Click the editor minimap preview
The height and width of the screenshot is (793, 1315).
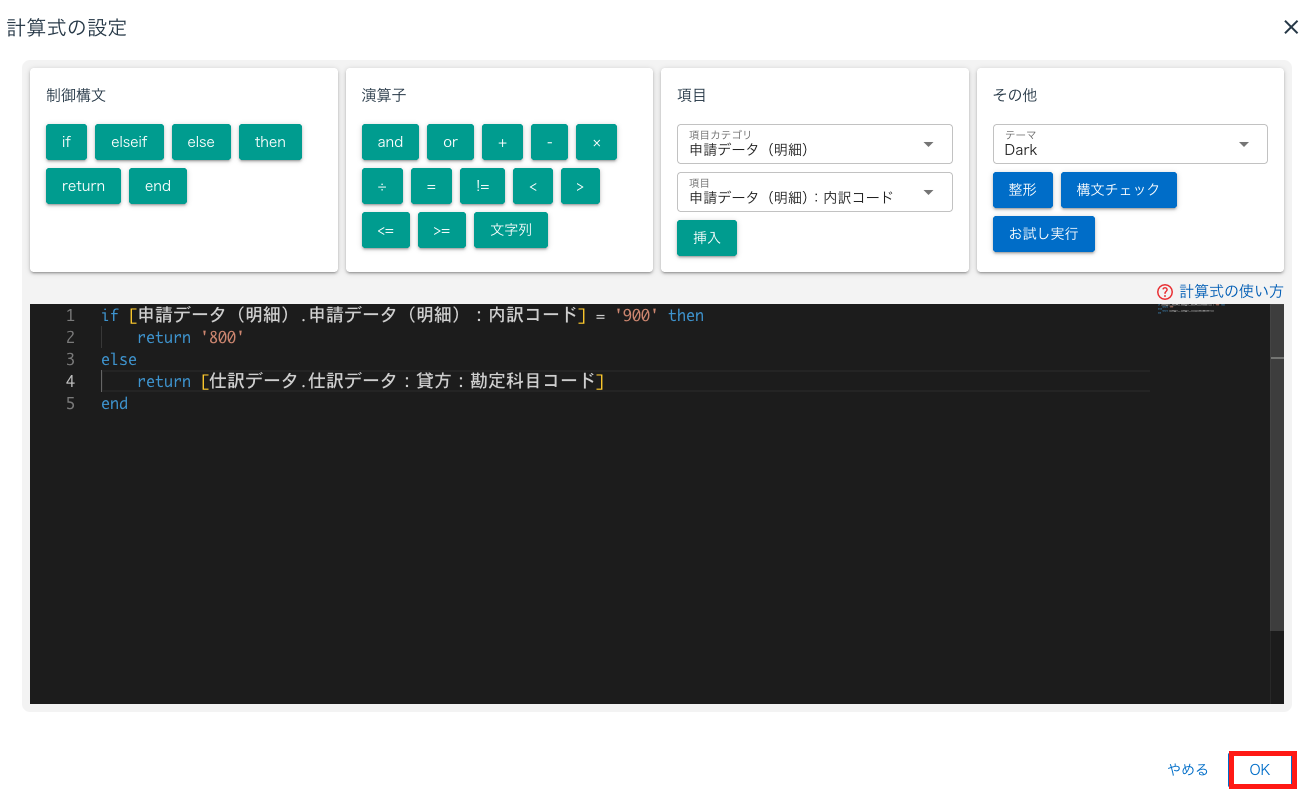point(1190,310)
